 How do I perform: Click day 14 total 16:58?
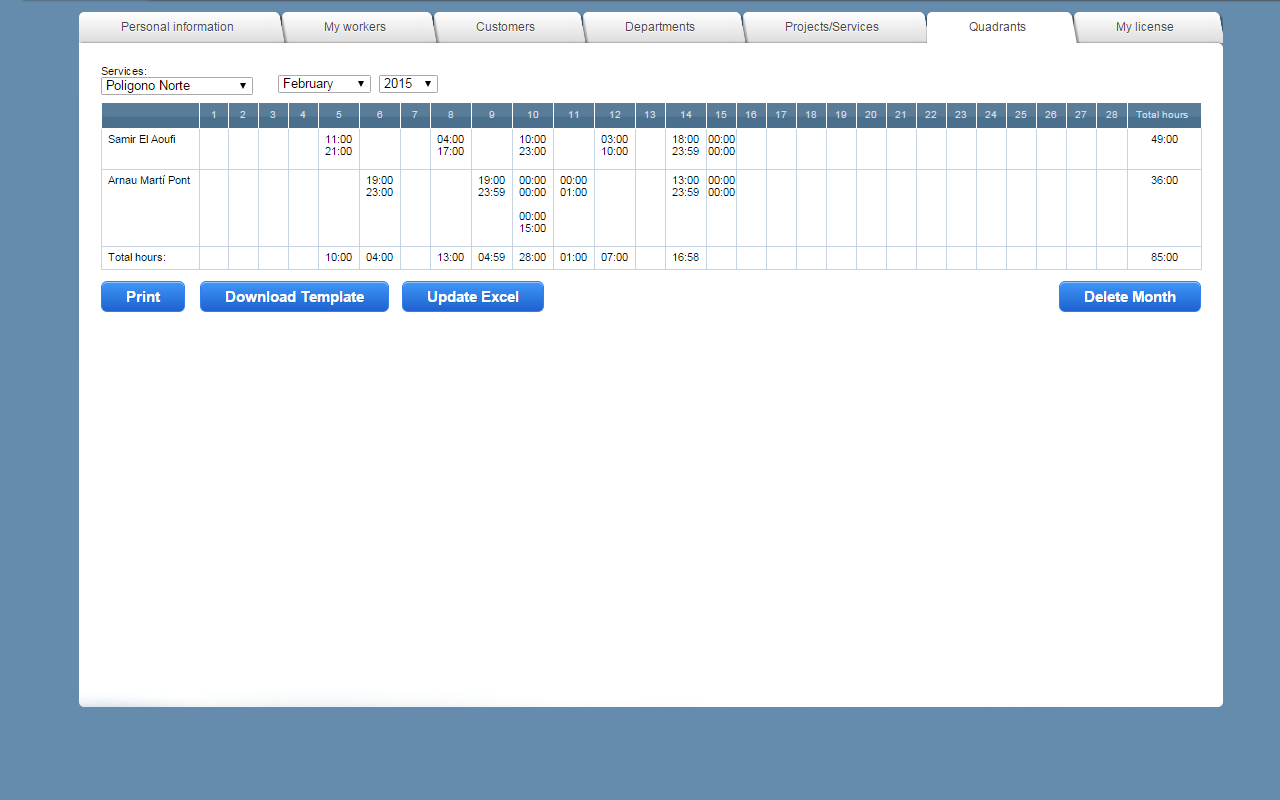(x=686, y=257)
